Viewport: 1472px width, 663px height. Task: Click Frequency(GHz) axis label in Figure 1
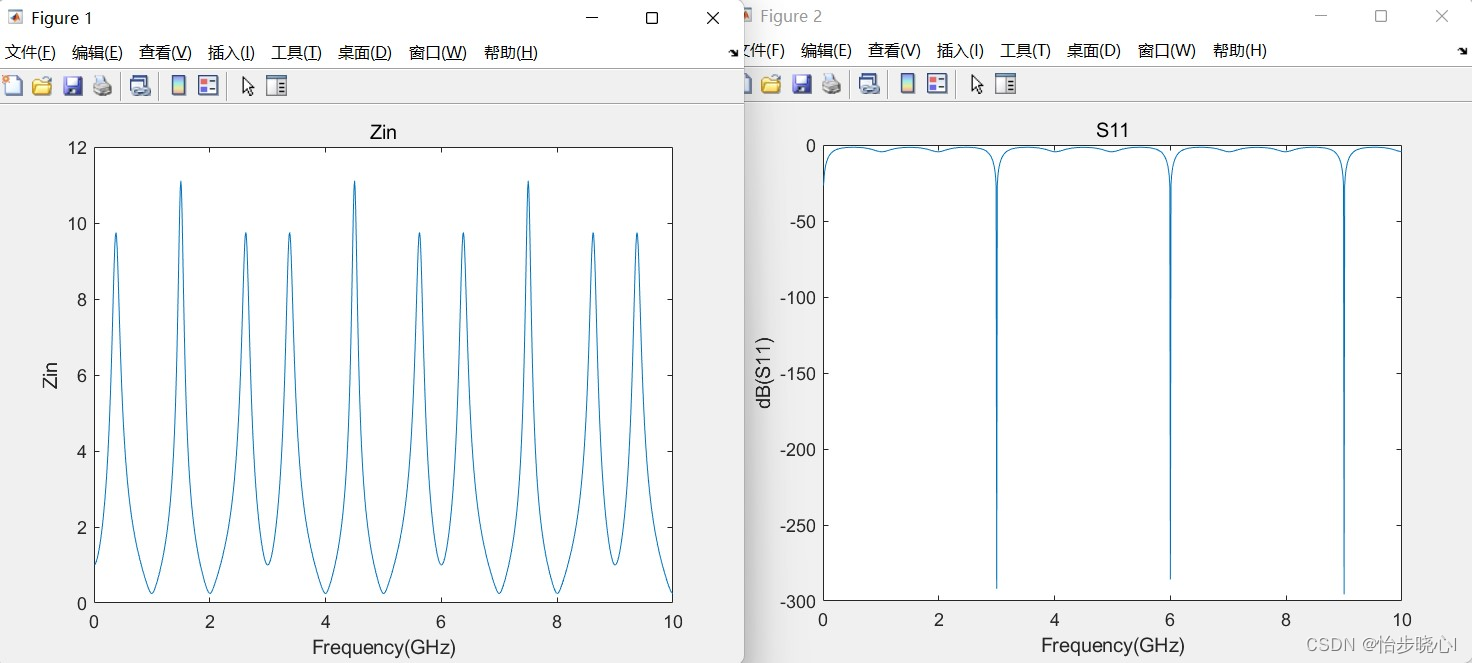383,647
